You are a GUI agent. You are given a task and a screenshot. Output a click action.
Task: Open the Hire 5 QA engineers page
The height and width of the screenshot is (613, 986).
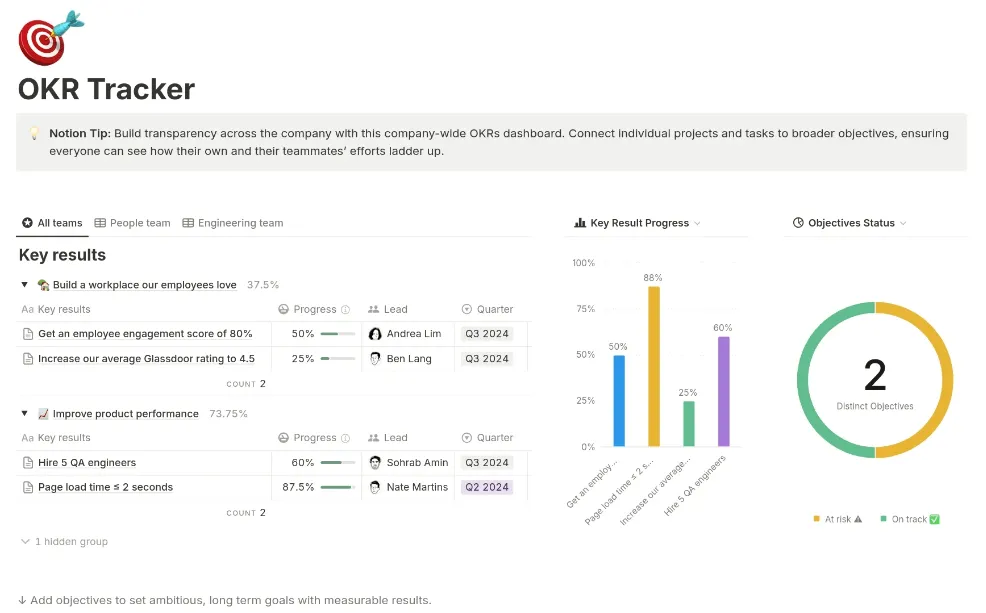pos(87,463)
